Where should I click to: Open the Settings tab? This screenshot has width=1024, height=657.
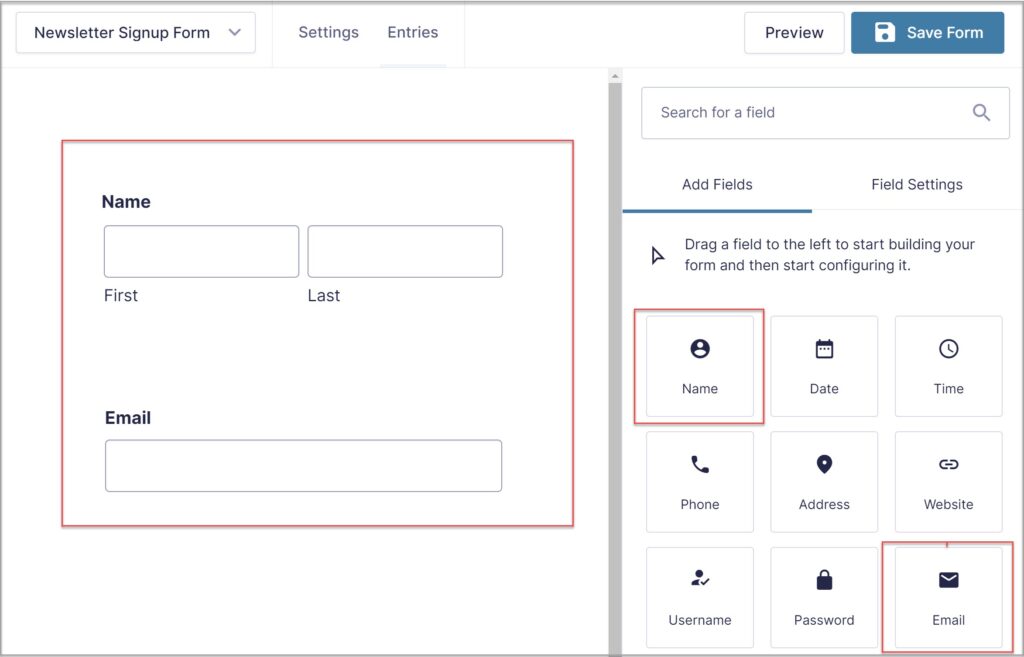328,32
